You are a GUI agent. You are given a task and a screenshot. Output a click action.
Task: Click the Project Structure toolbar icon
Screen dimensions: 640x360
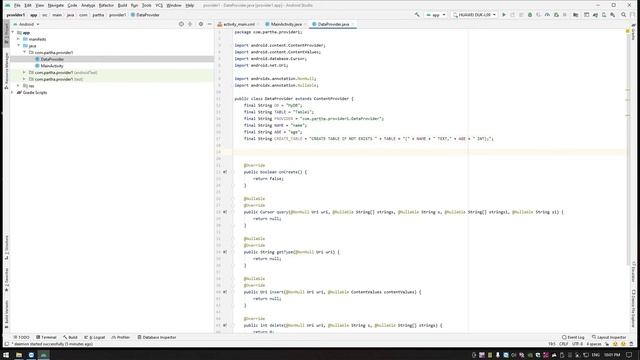pyautogui.click(x=576, y=15)
